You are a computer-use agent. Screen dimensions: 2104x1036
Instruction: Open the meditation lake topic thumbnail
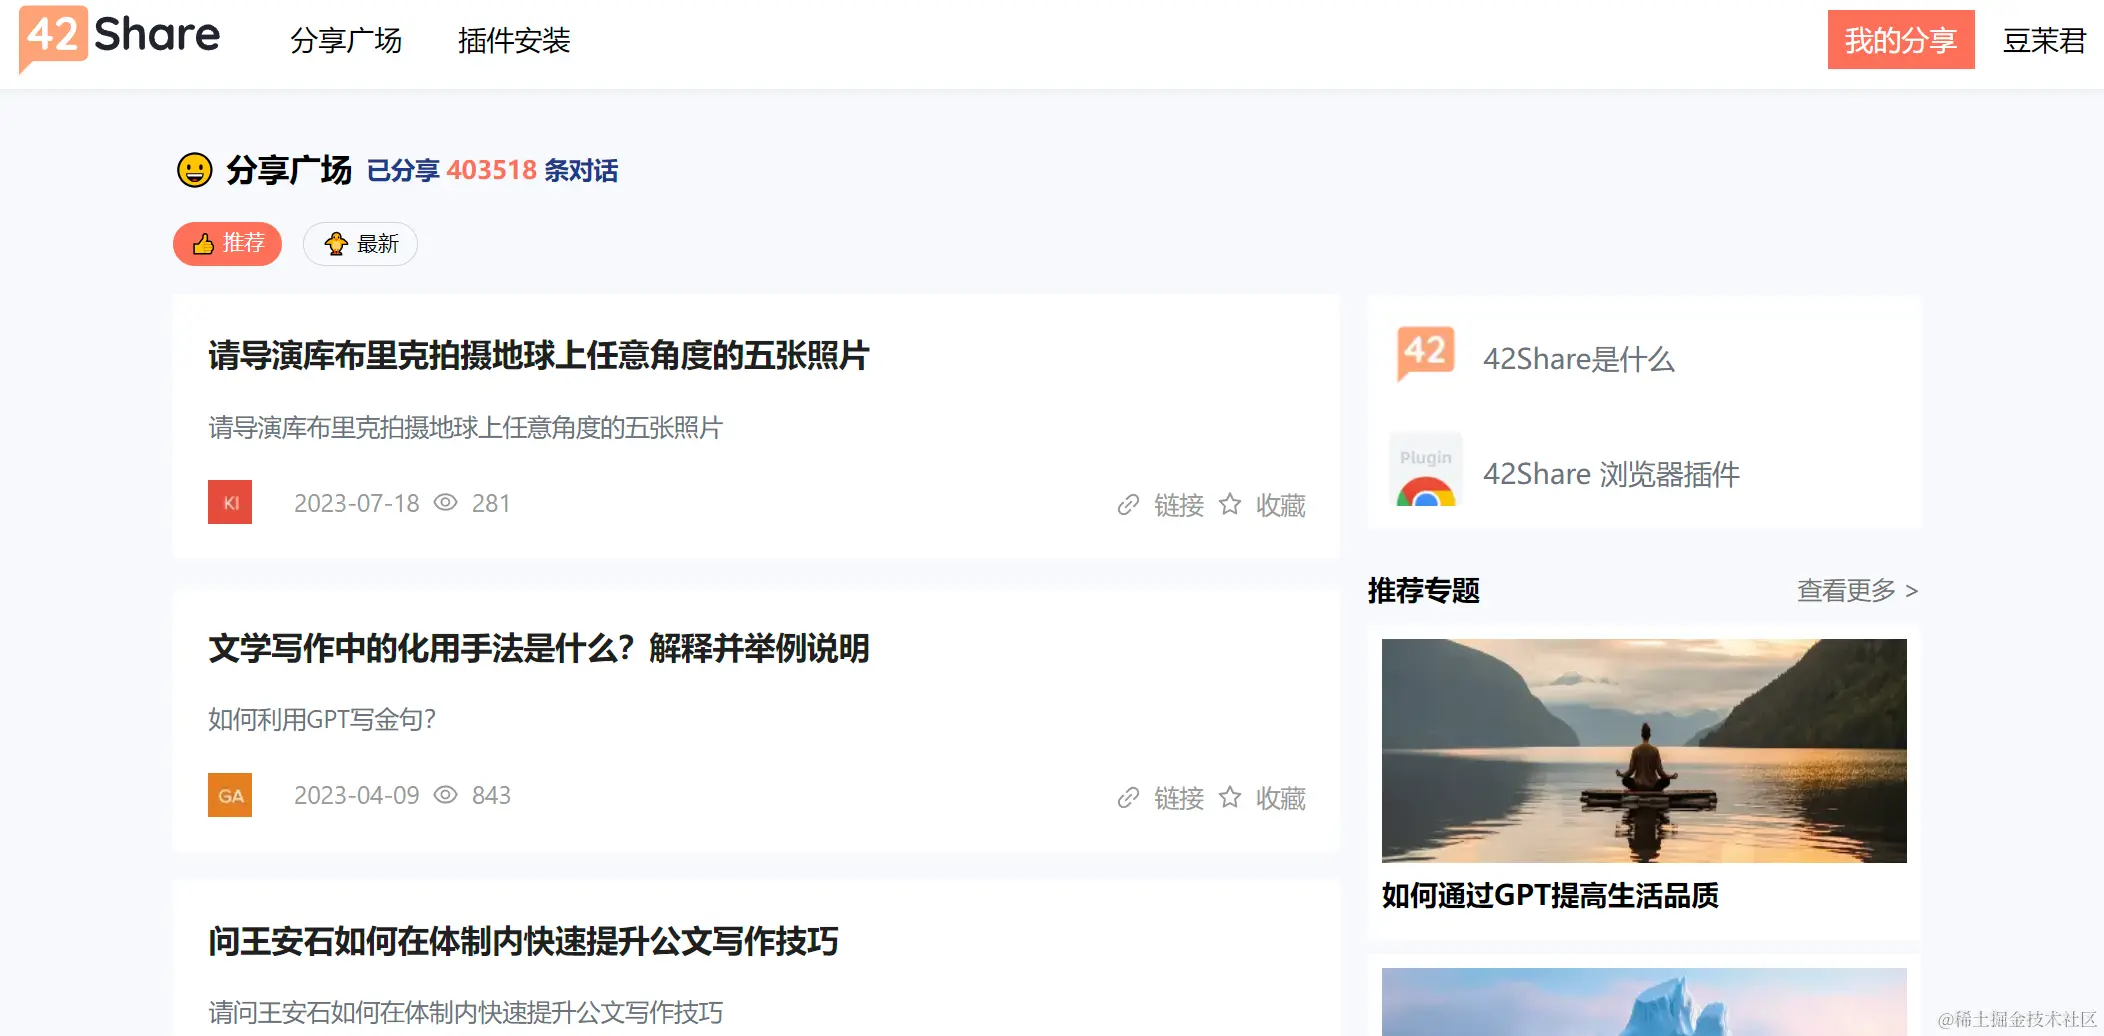(1644, 751)
